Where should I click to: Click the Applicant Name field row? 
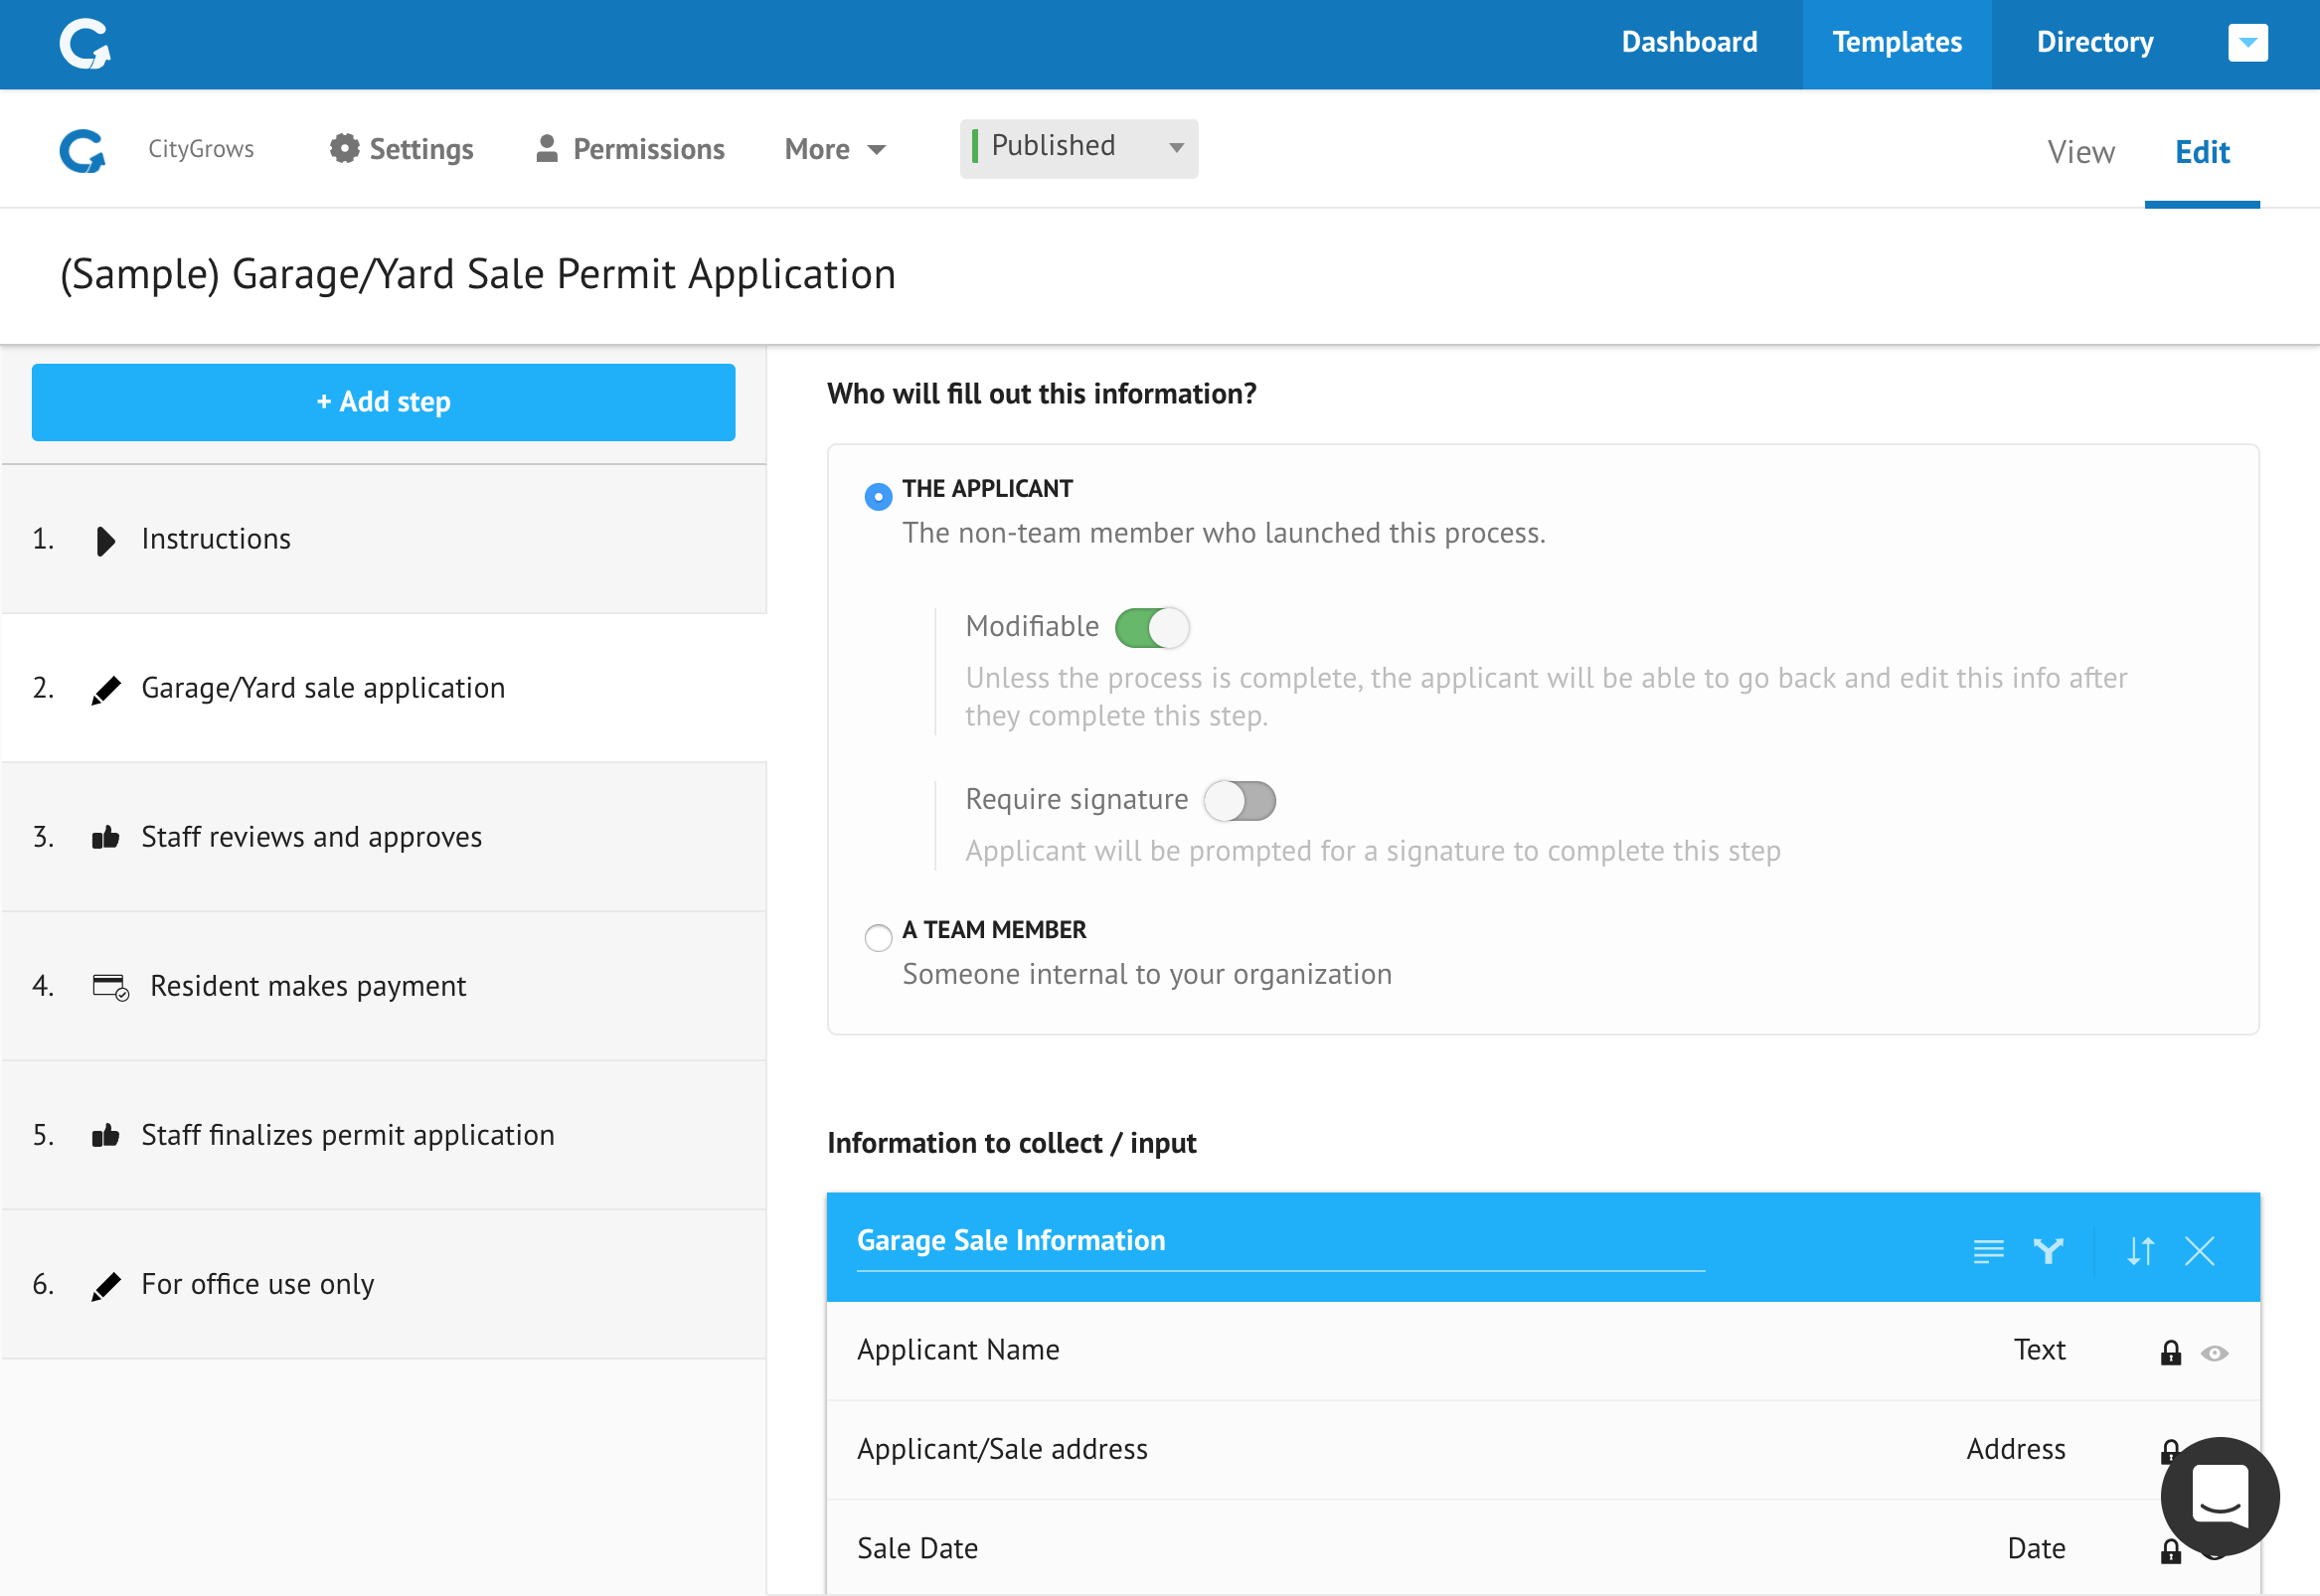(x=1543, y=1350)
